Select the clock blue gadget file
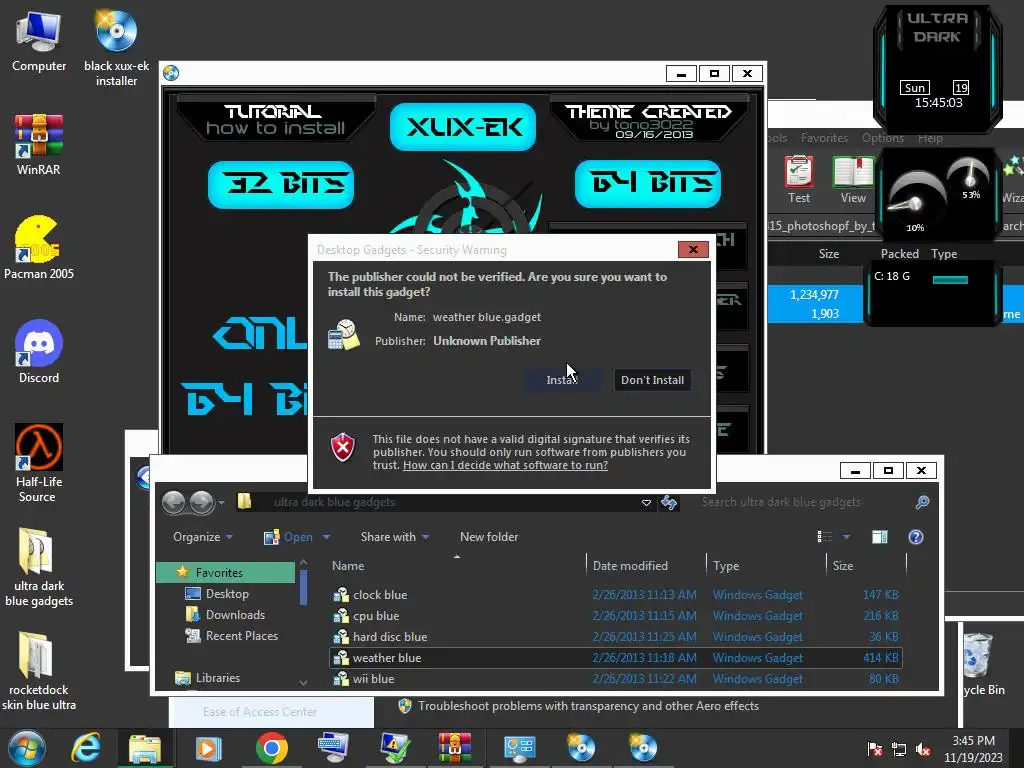Screen dimensions: 1024x768 [615, 595]
